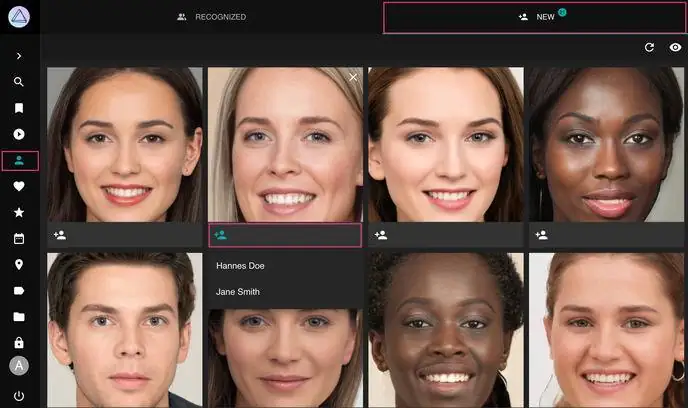Expand the sidebar navigation chevron
The width and height of the screenshot is (688, 408).
pyautogui.click(x=19, y=56)
